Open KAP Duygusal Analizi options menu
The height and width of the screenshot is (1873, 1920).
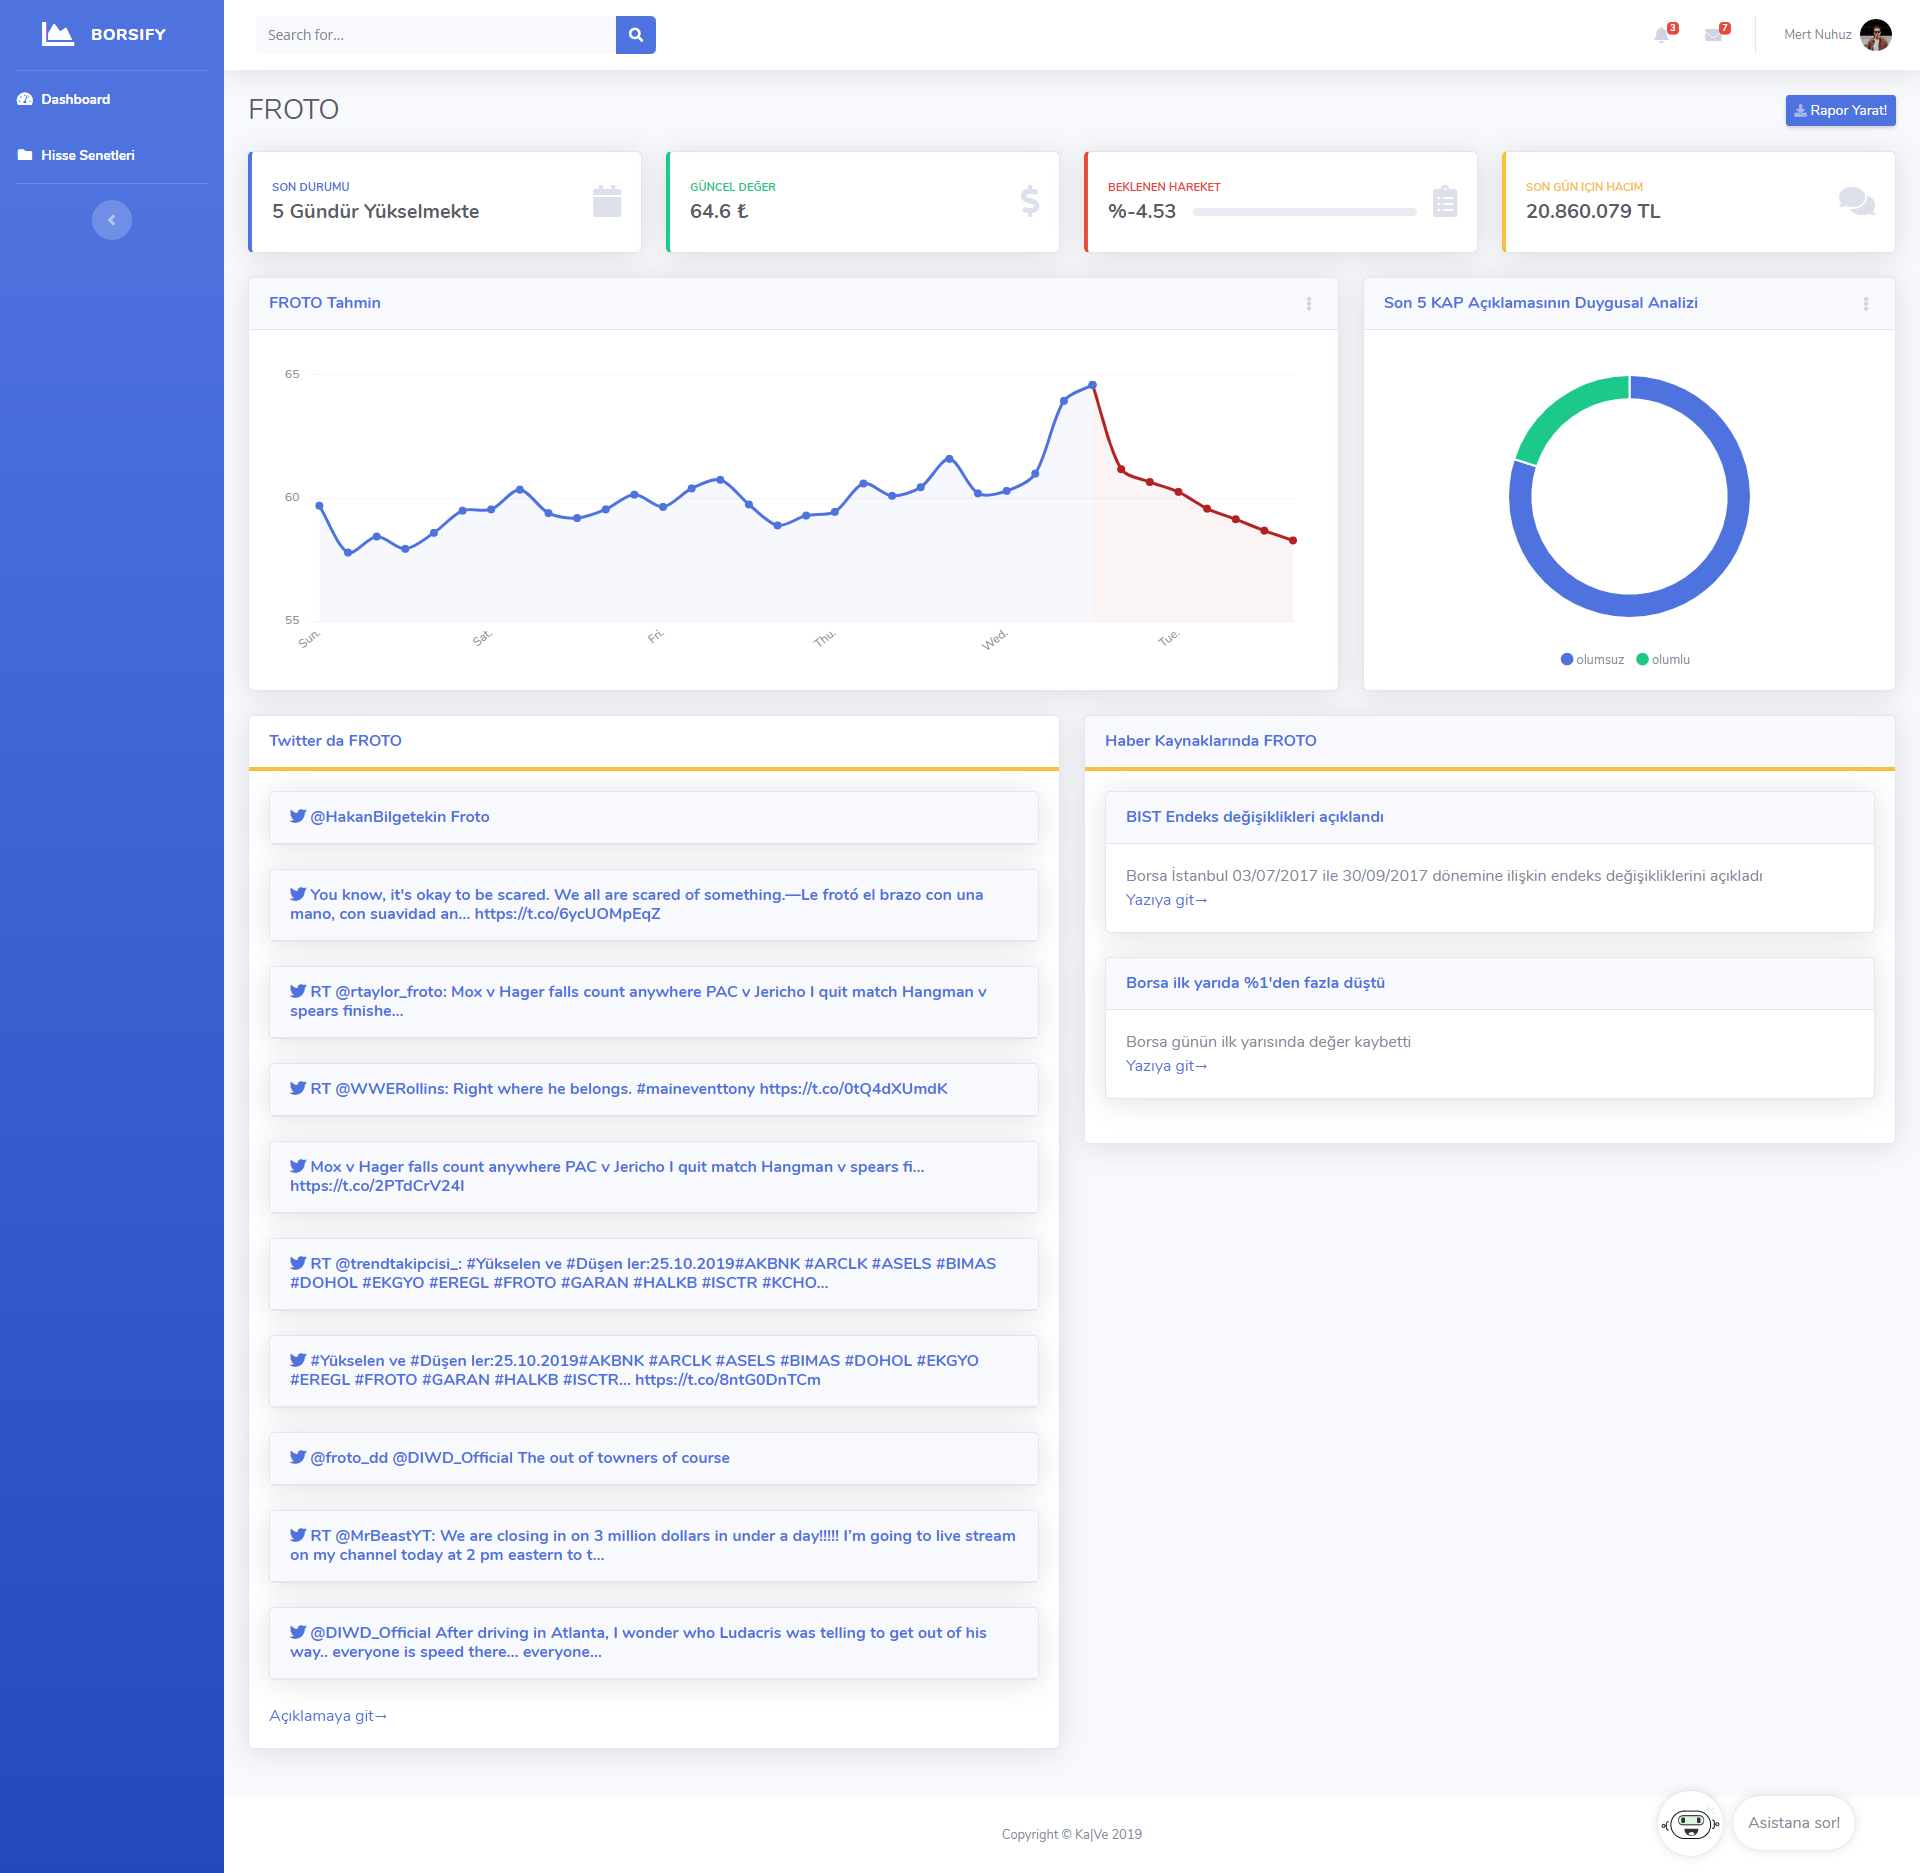pos(1865,304)
